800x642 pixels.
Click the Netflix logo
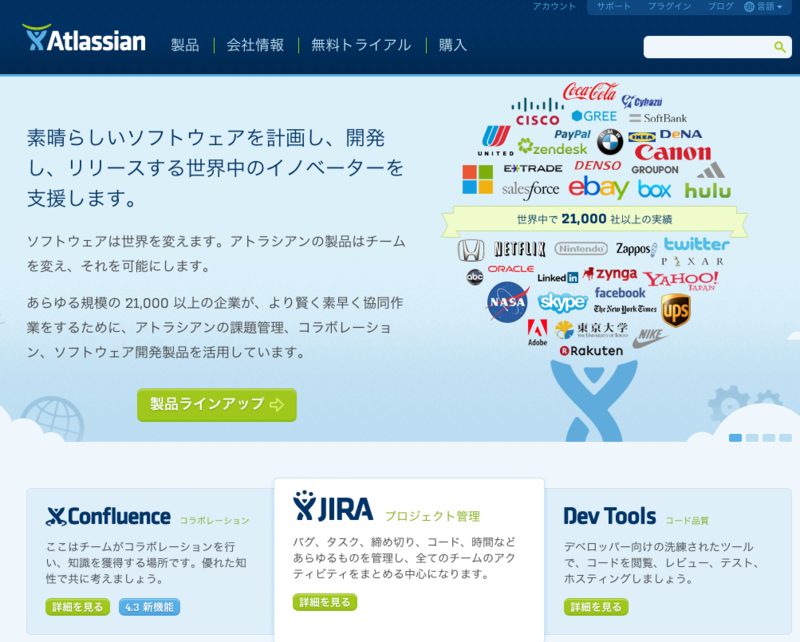[519, 249]
